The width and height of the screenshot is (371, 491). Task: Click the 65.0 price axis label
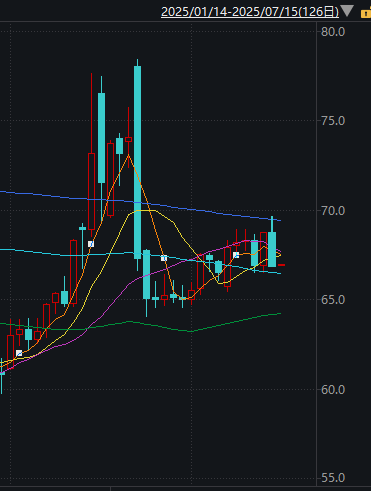(x=333, y=300)
